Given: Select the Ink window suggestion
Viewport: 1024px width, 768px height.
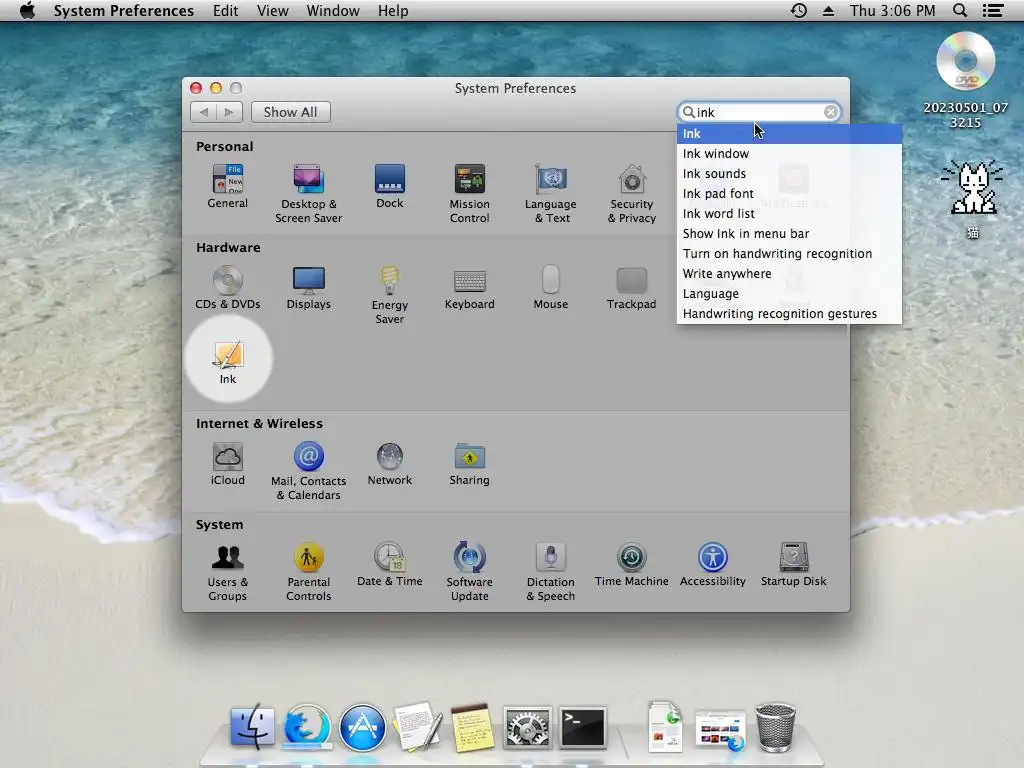Looking at the screenshot, I should (x=789, y=153).
